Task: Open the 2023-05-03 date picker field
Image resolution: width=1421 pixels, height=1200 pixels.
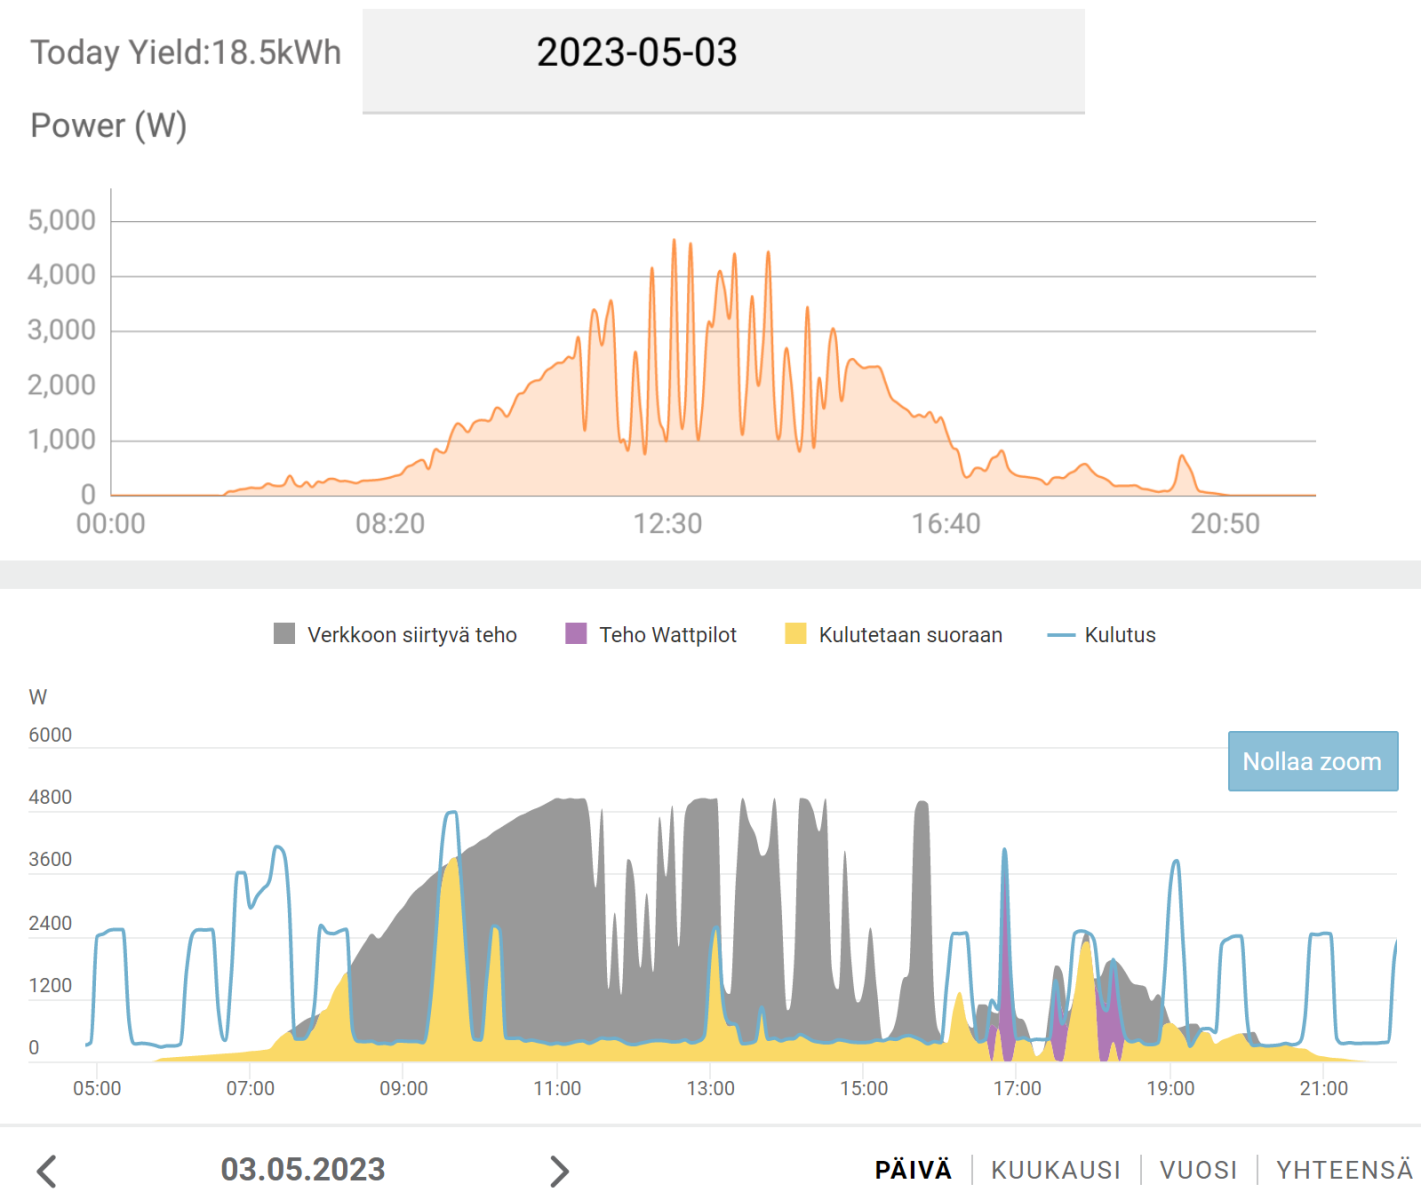Action: 724,61
